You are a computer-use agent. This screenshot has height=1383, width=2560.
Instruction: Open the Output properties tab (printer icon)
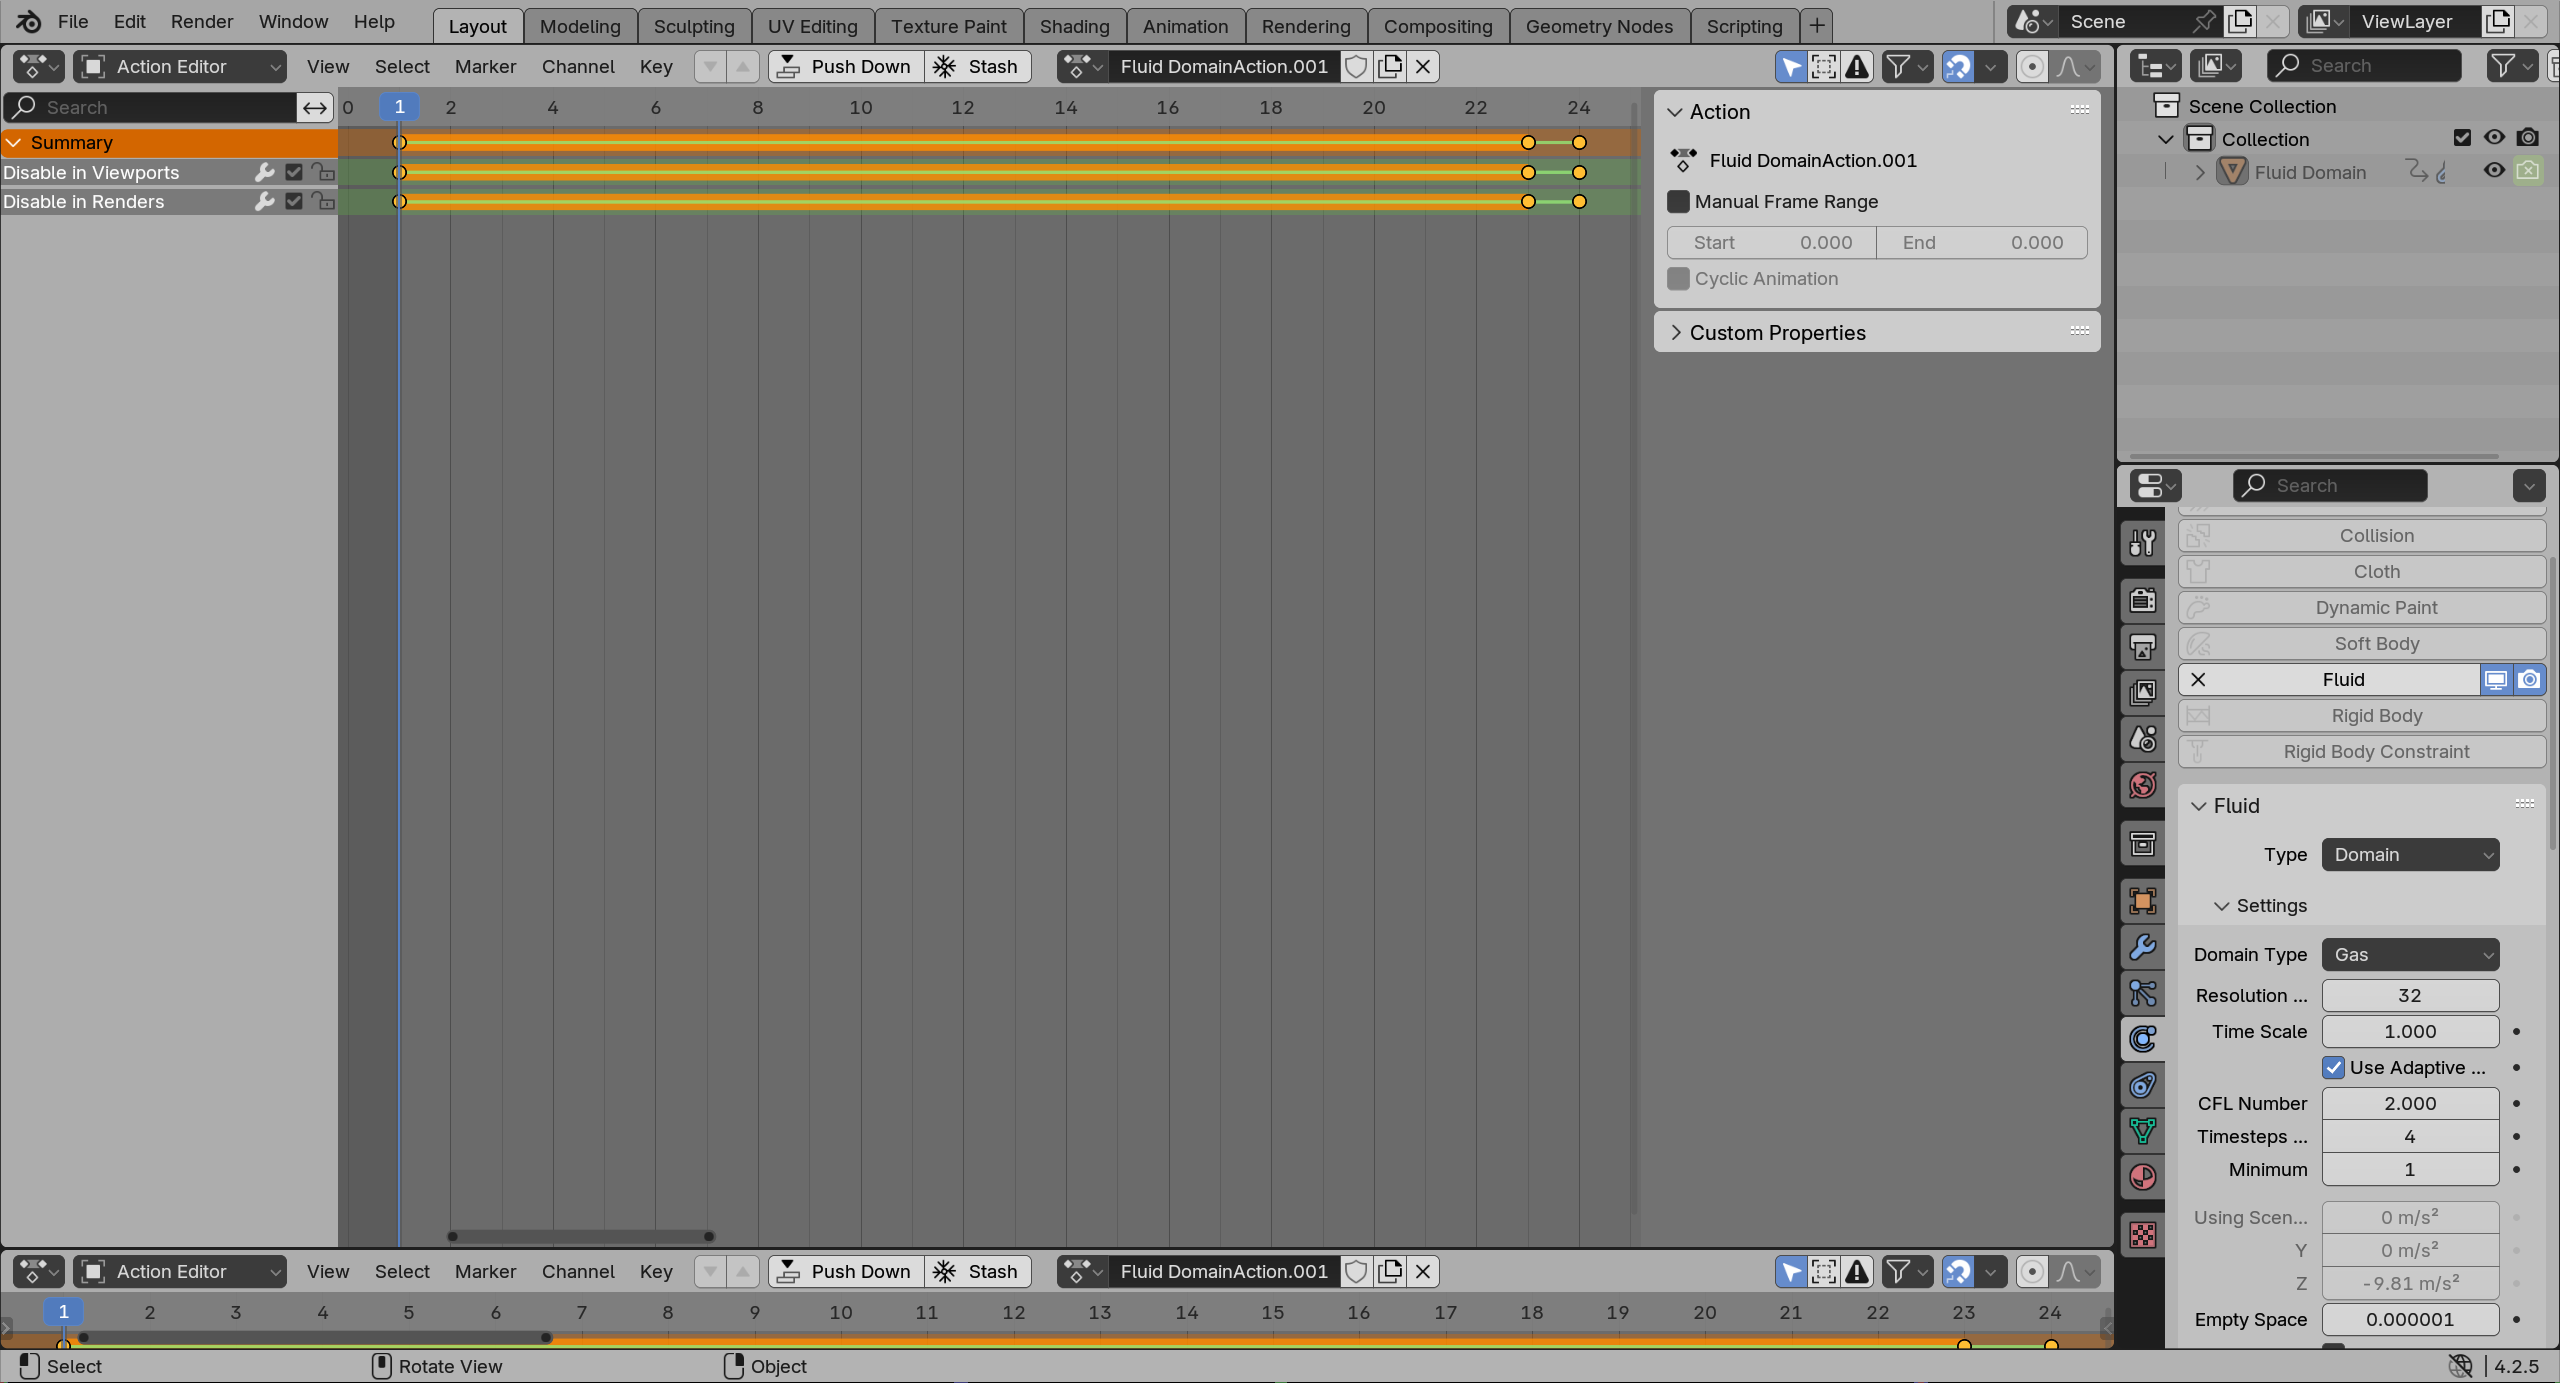pyautogui.click(x=2143, y=646)
